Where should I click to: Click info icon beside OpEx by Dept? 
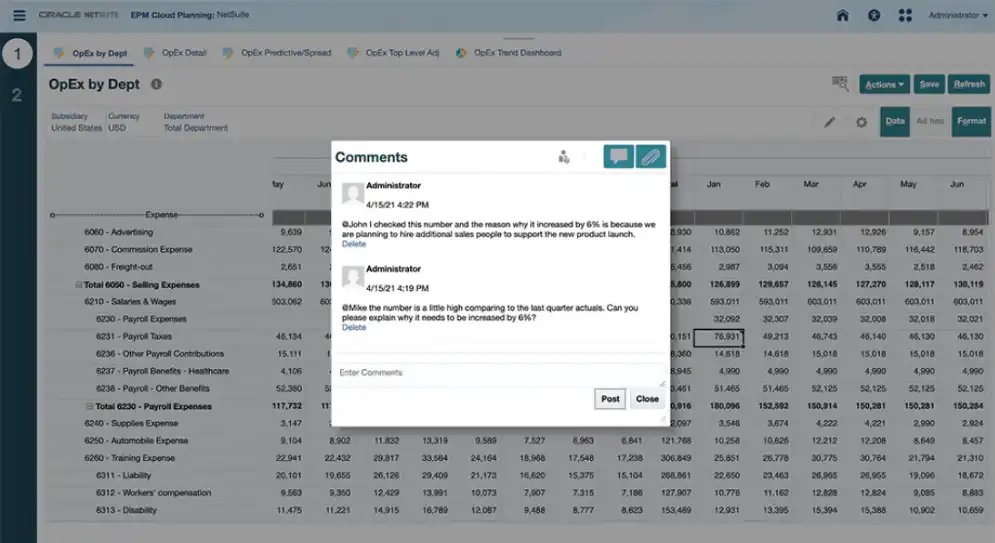coord(156,84)
